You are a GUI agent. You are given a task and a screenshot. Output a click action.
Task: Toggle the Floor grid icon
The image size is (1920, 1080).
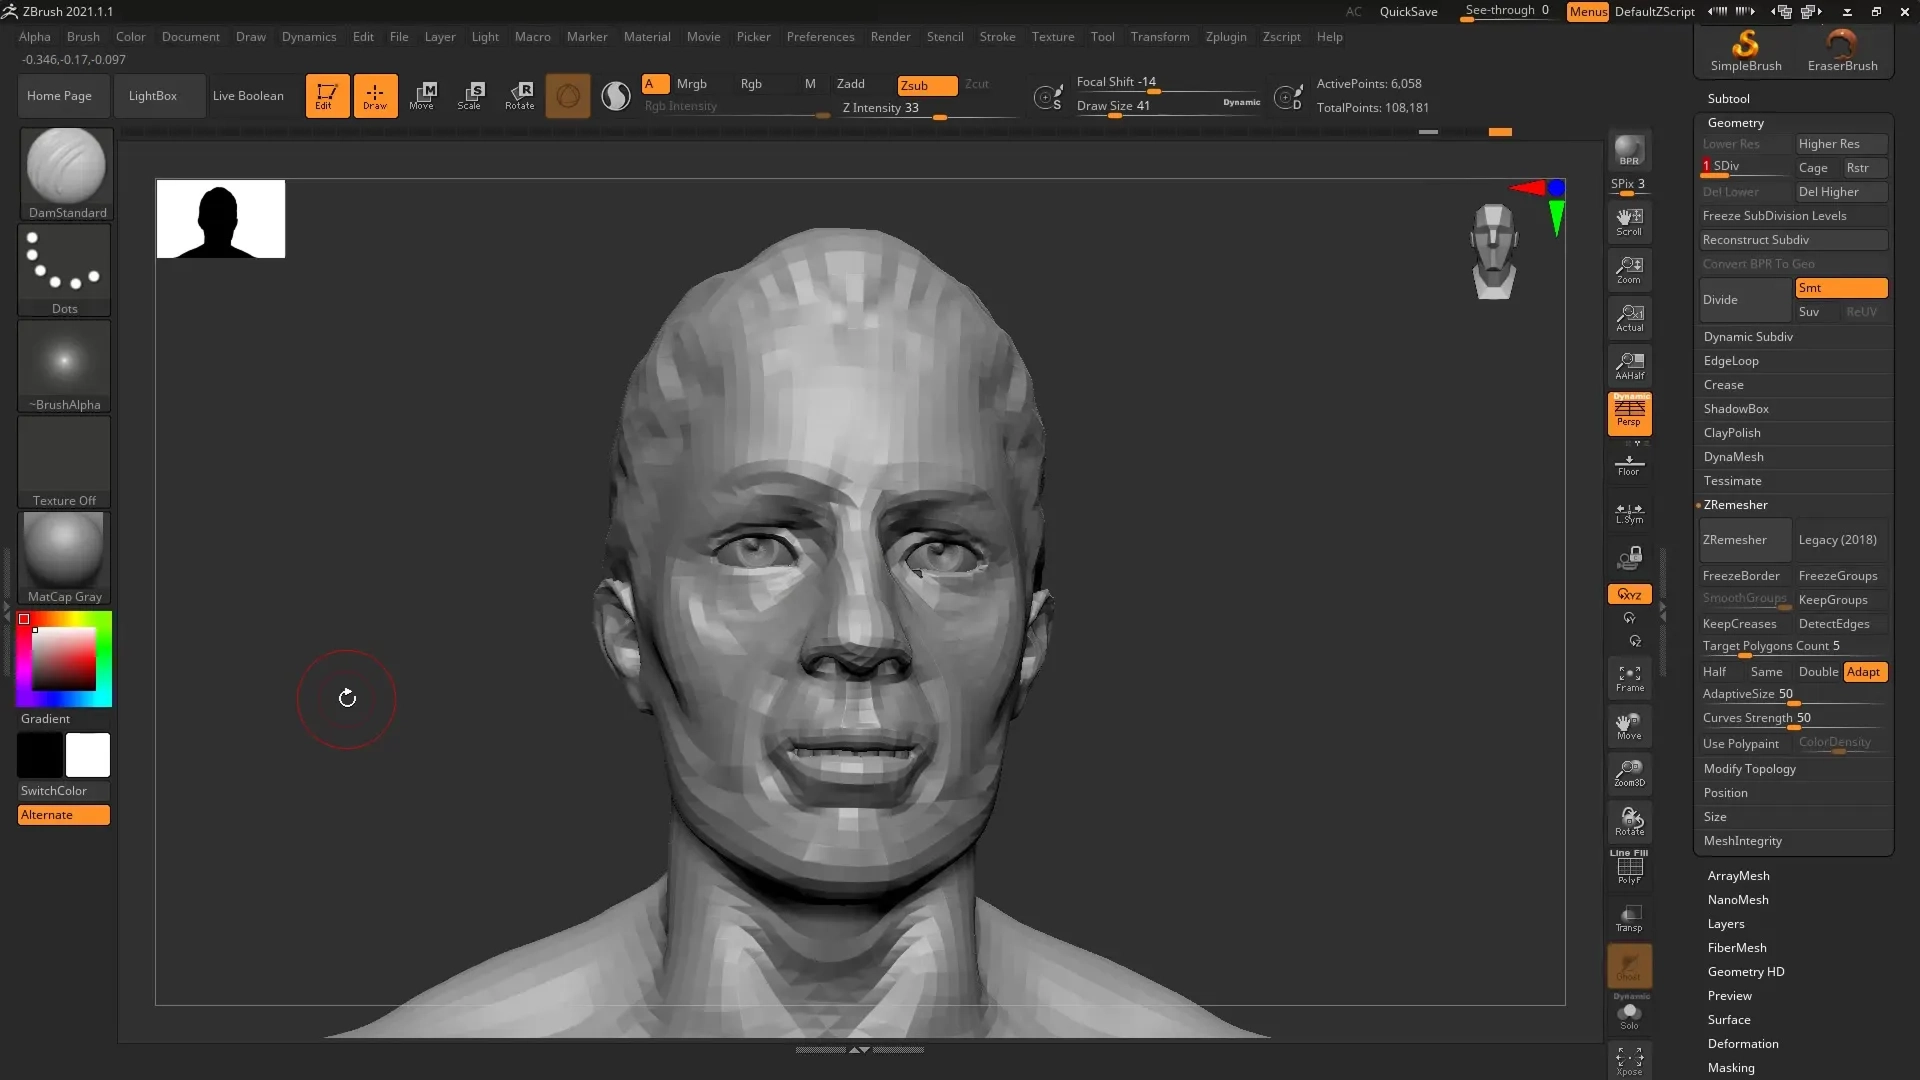1629,463
